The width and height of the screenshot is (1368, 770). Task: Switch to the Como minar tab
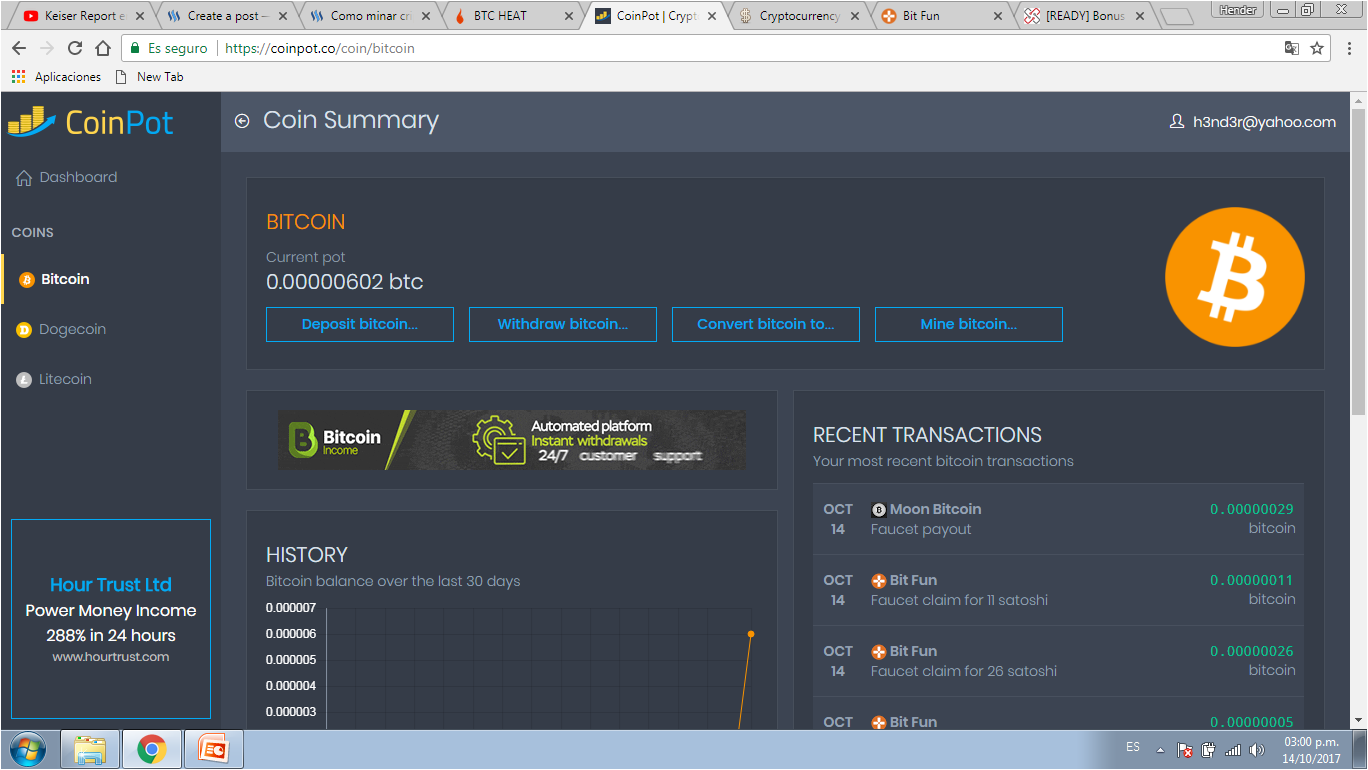coord(372,16)
